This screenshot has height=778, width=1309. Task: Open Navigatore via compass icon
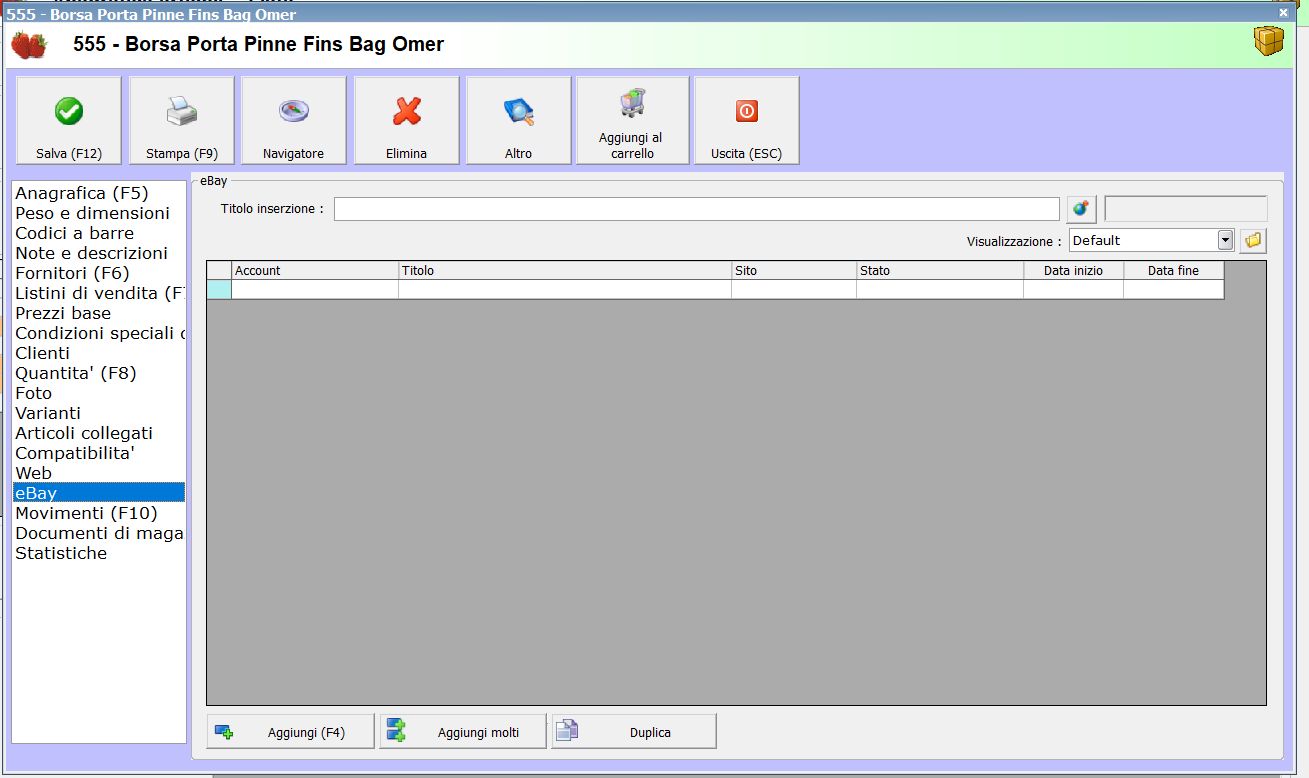293,111
